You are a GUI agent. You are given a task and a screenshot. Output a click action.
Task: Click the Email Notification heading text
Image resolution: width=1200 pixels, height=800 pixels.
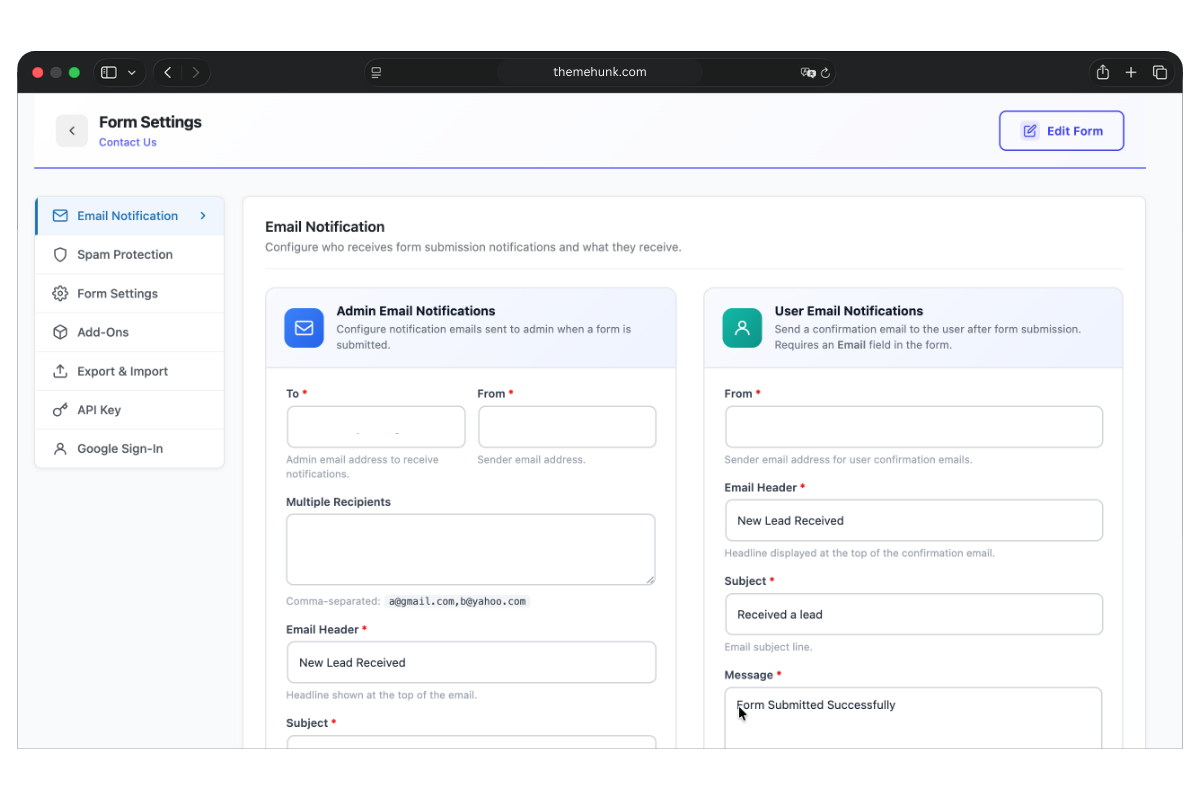click(x=325, y=227)
